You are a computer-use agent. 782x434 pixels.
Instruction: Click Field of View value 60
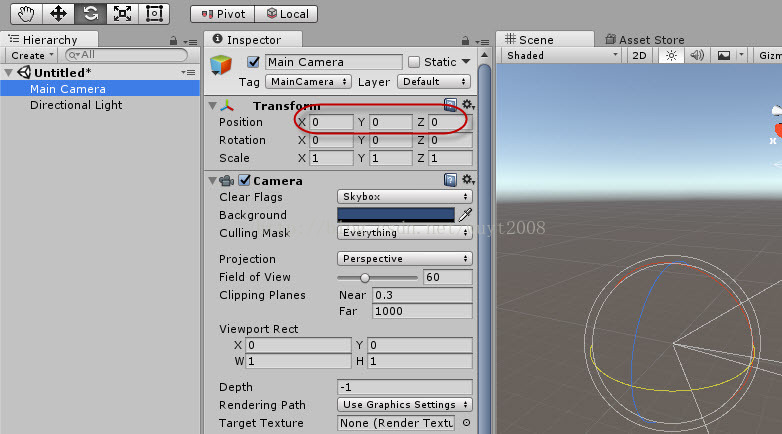(448, 277)
